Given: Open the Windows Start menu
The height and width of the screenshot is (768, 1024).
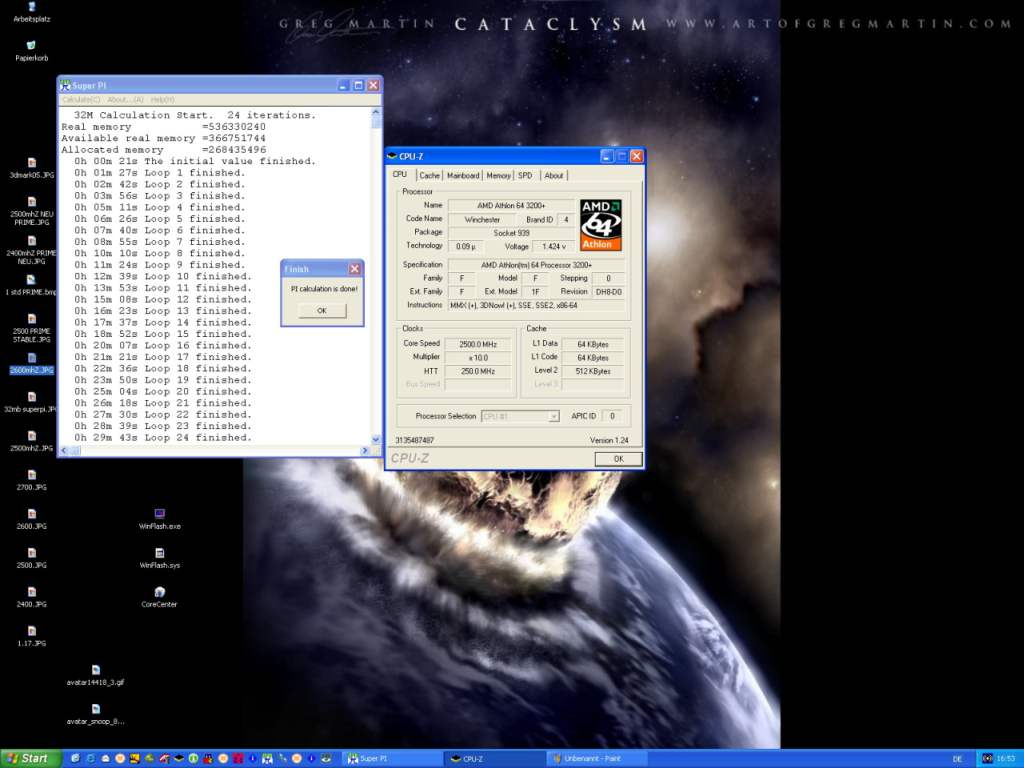Looking at the screenshot, I should click(30, 758).
